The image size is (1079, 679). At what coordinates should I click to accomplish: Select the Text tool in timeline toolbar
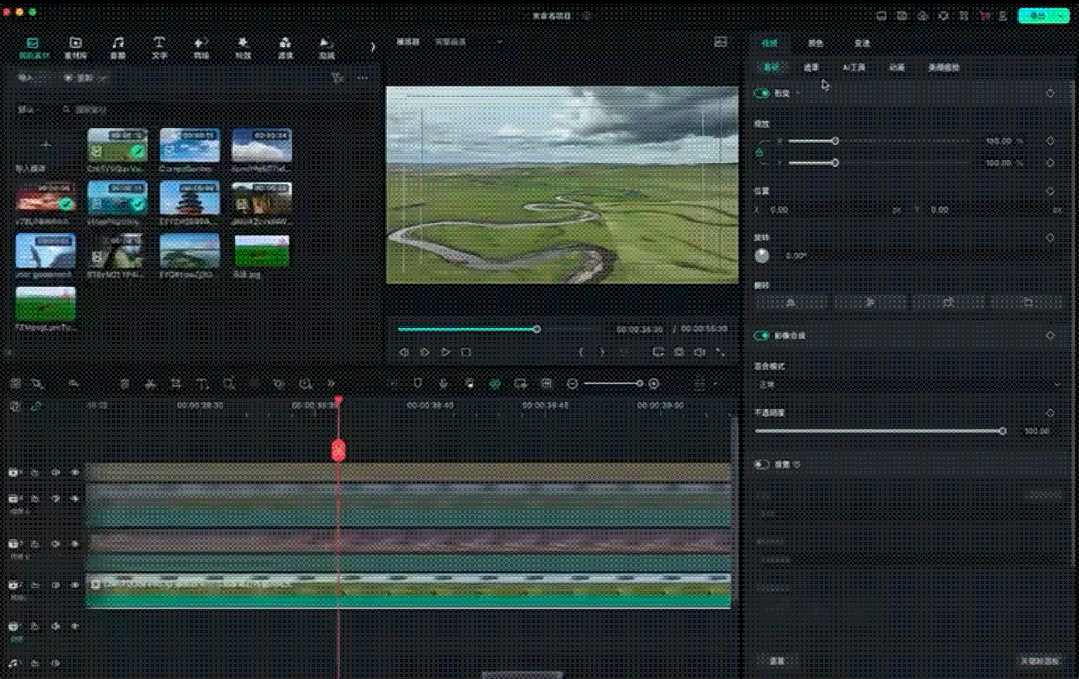tap(202, 384)
